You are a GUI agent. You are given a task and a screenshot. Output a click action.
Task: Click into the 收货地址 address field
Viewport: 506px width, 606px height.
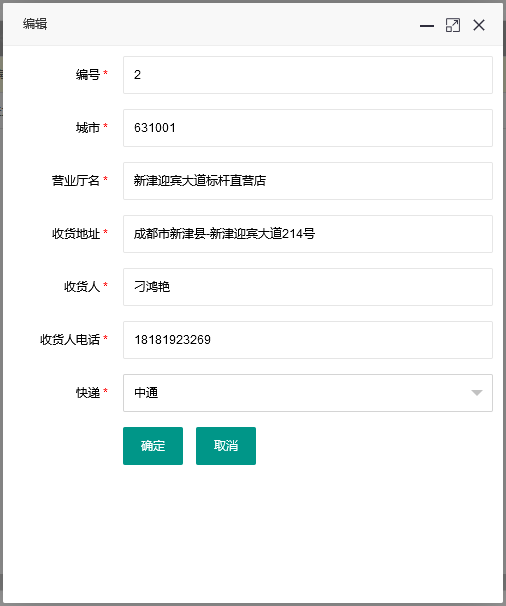point(308,234)
